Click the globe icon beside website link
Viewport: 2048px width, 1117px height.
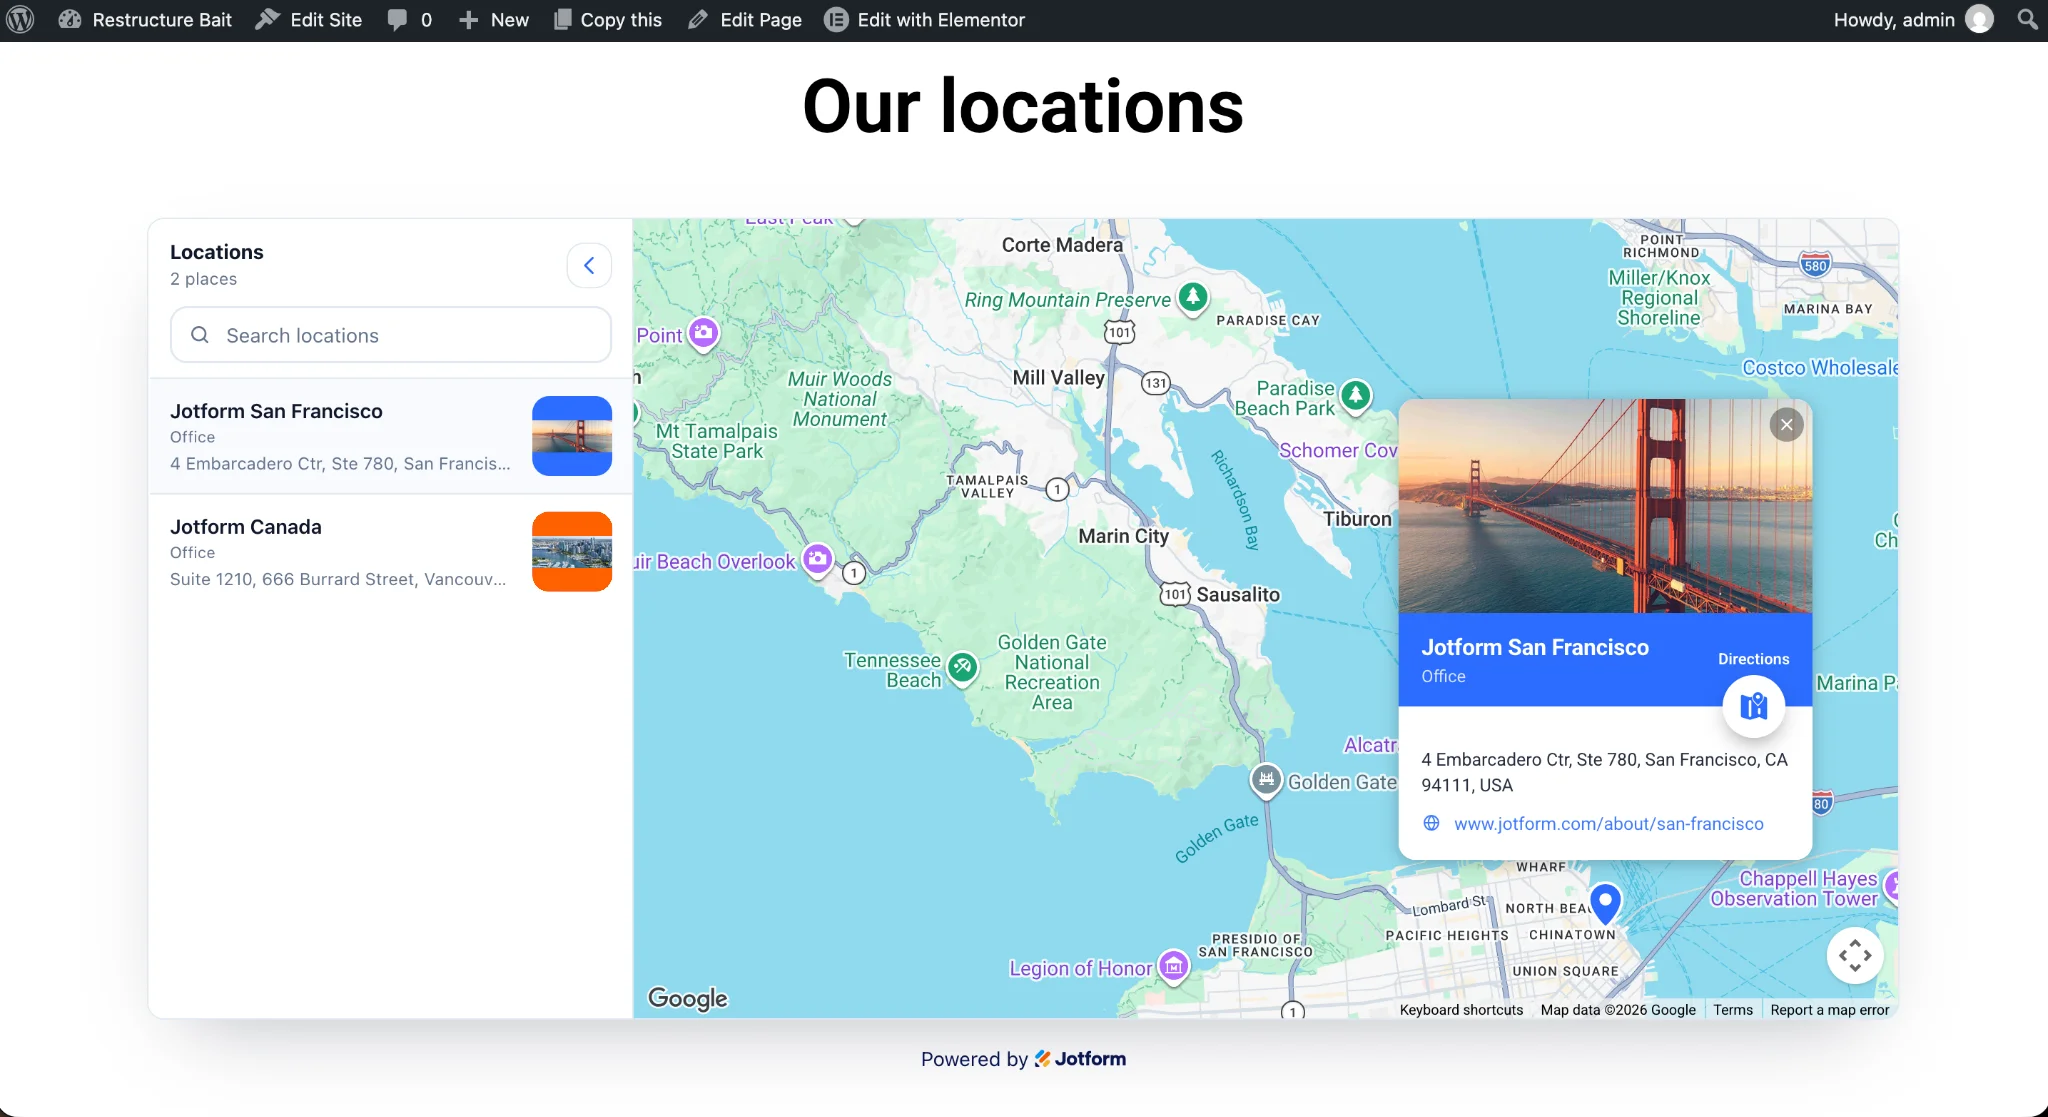[1431, 823]
